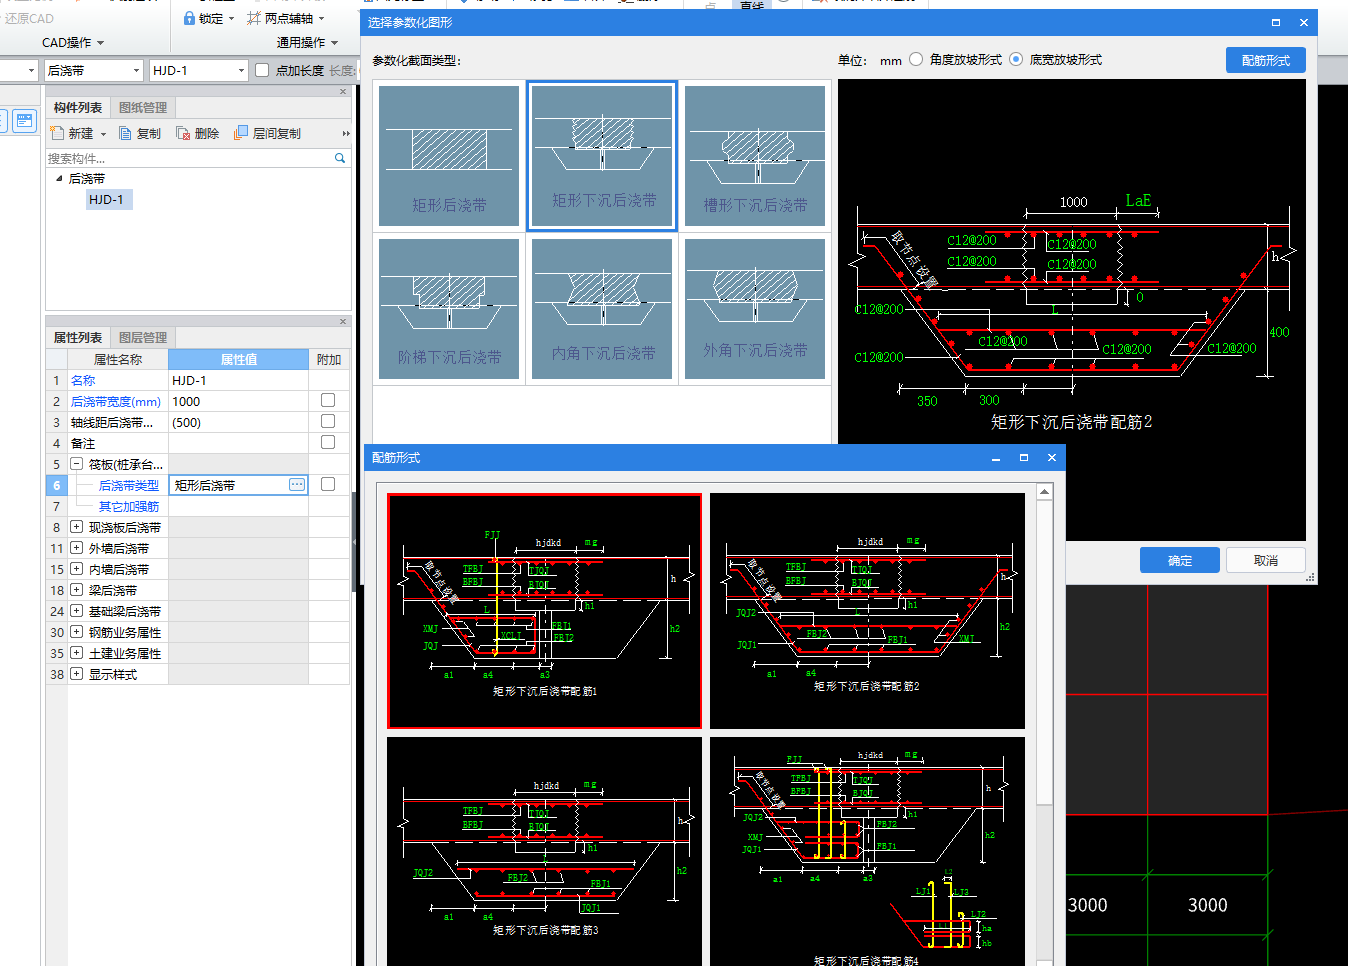Close the property list panel
Screen dimensions: 1348x966
[x=343, y=321]
